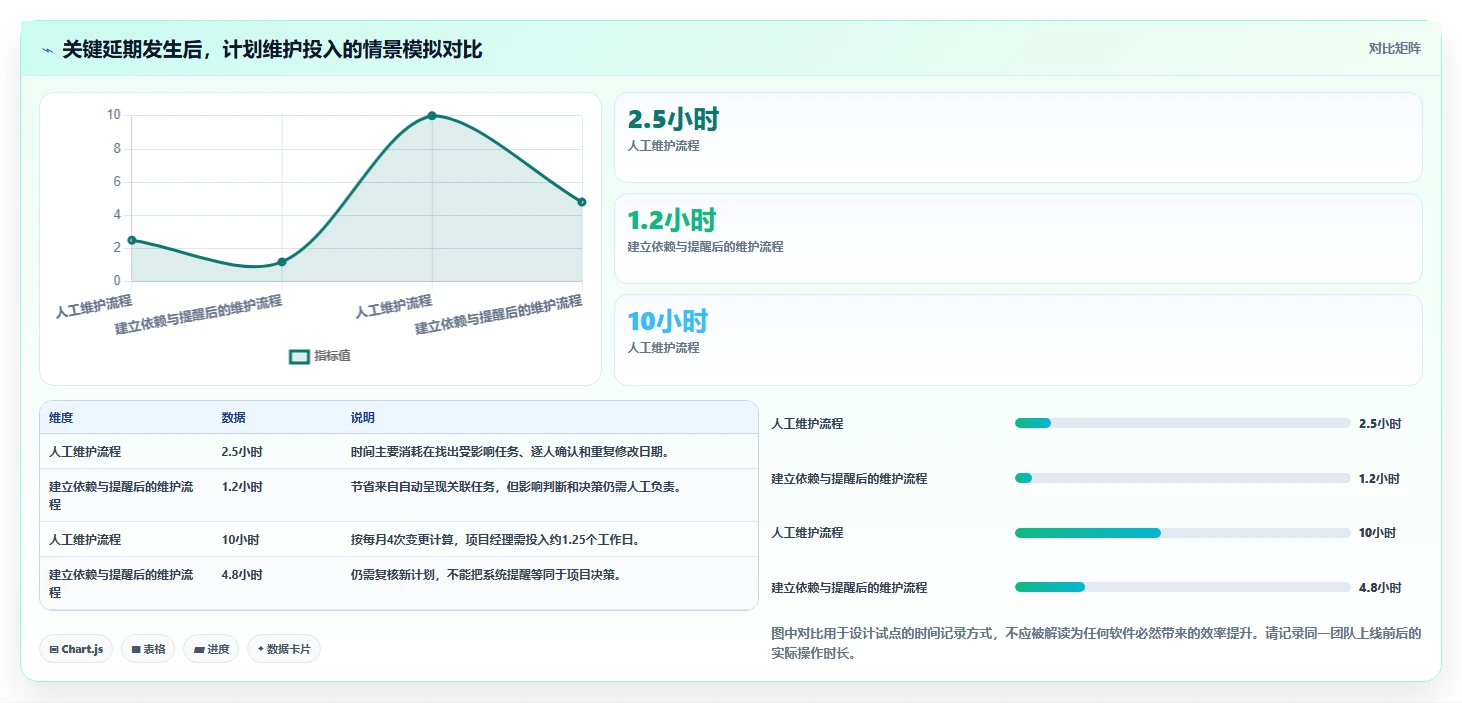Click the description starting 节省来自自动呈现关联任务

(516, 487)
